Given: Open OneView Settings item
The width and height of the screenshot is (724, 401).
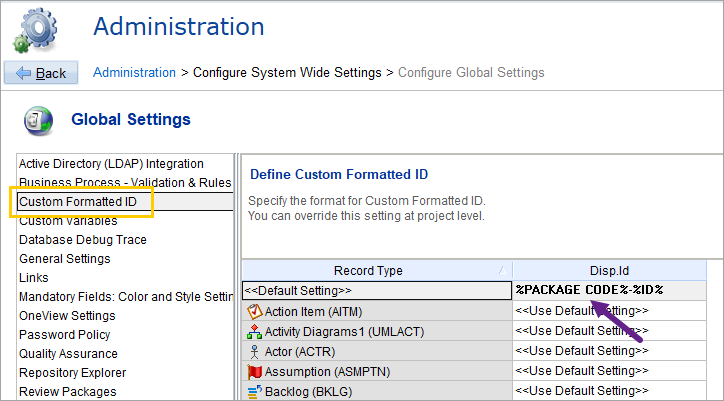Looking at the screenshot, I should [x=67, y=316].
